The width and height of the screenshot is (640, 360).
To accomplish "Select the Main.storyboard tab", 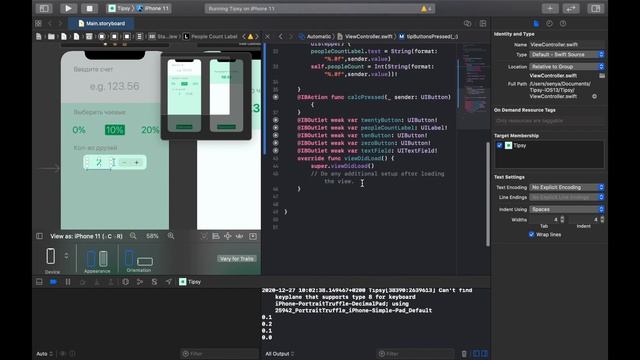I will (x=101, y=24).
